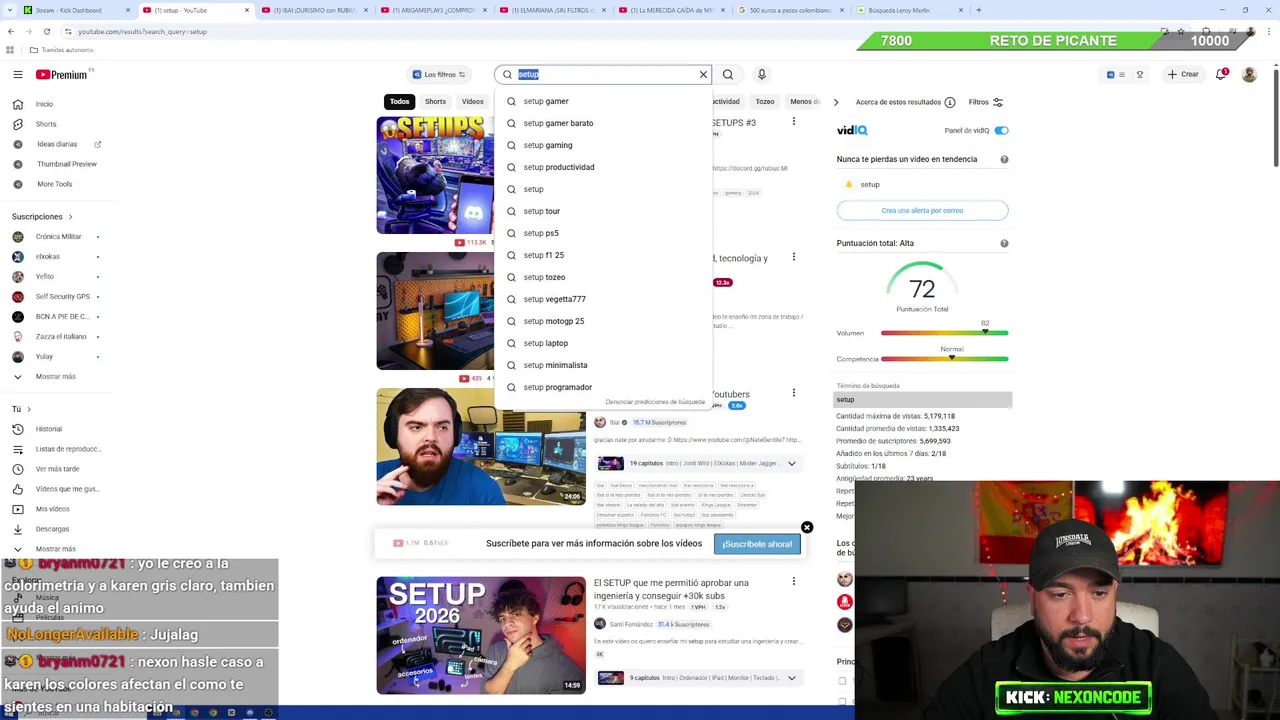
Task: Click the Volumen score bar
Action: pyautogui.click(x=944, y=333)
